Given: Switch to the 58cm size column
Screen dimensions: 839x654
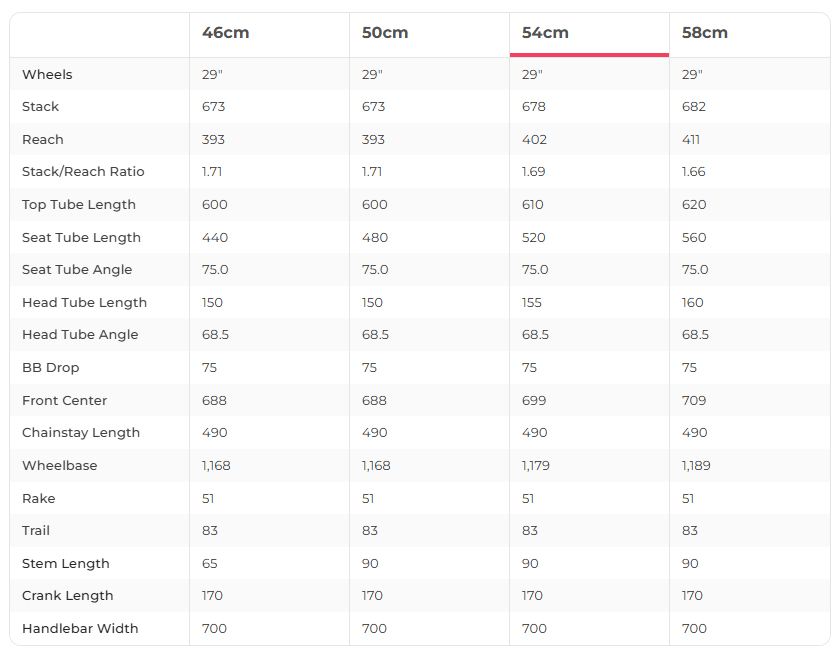Looking at the screenshot, I should tap(705, 33).
